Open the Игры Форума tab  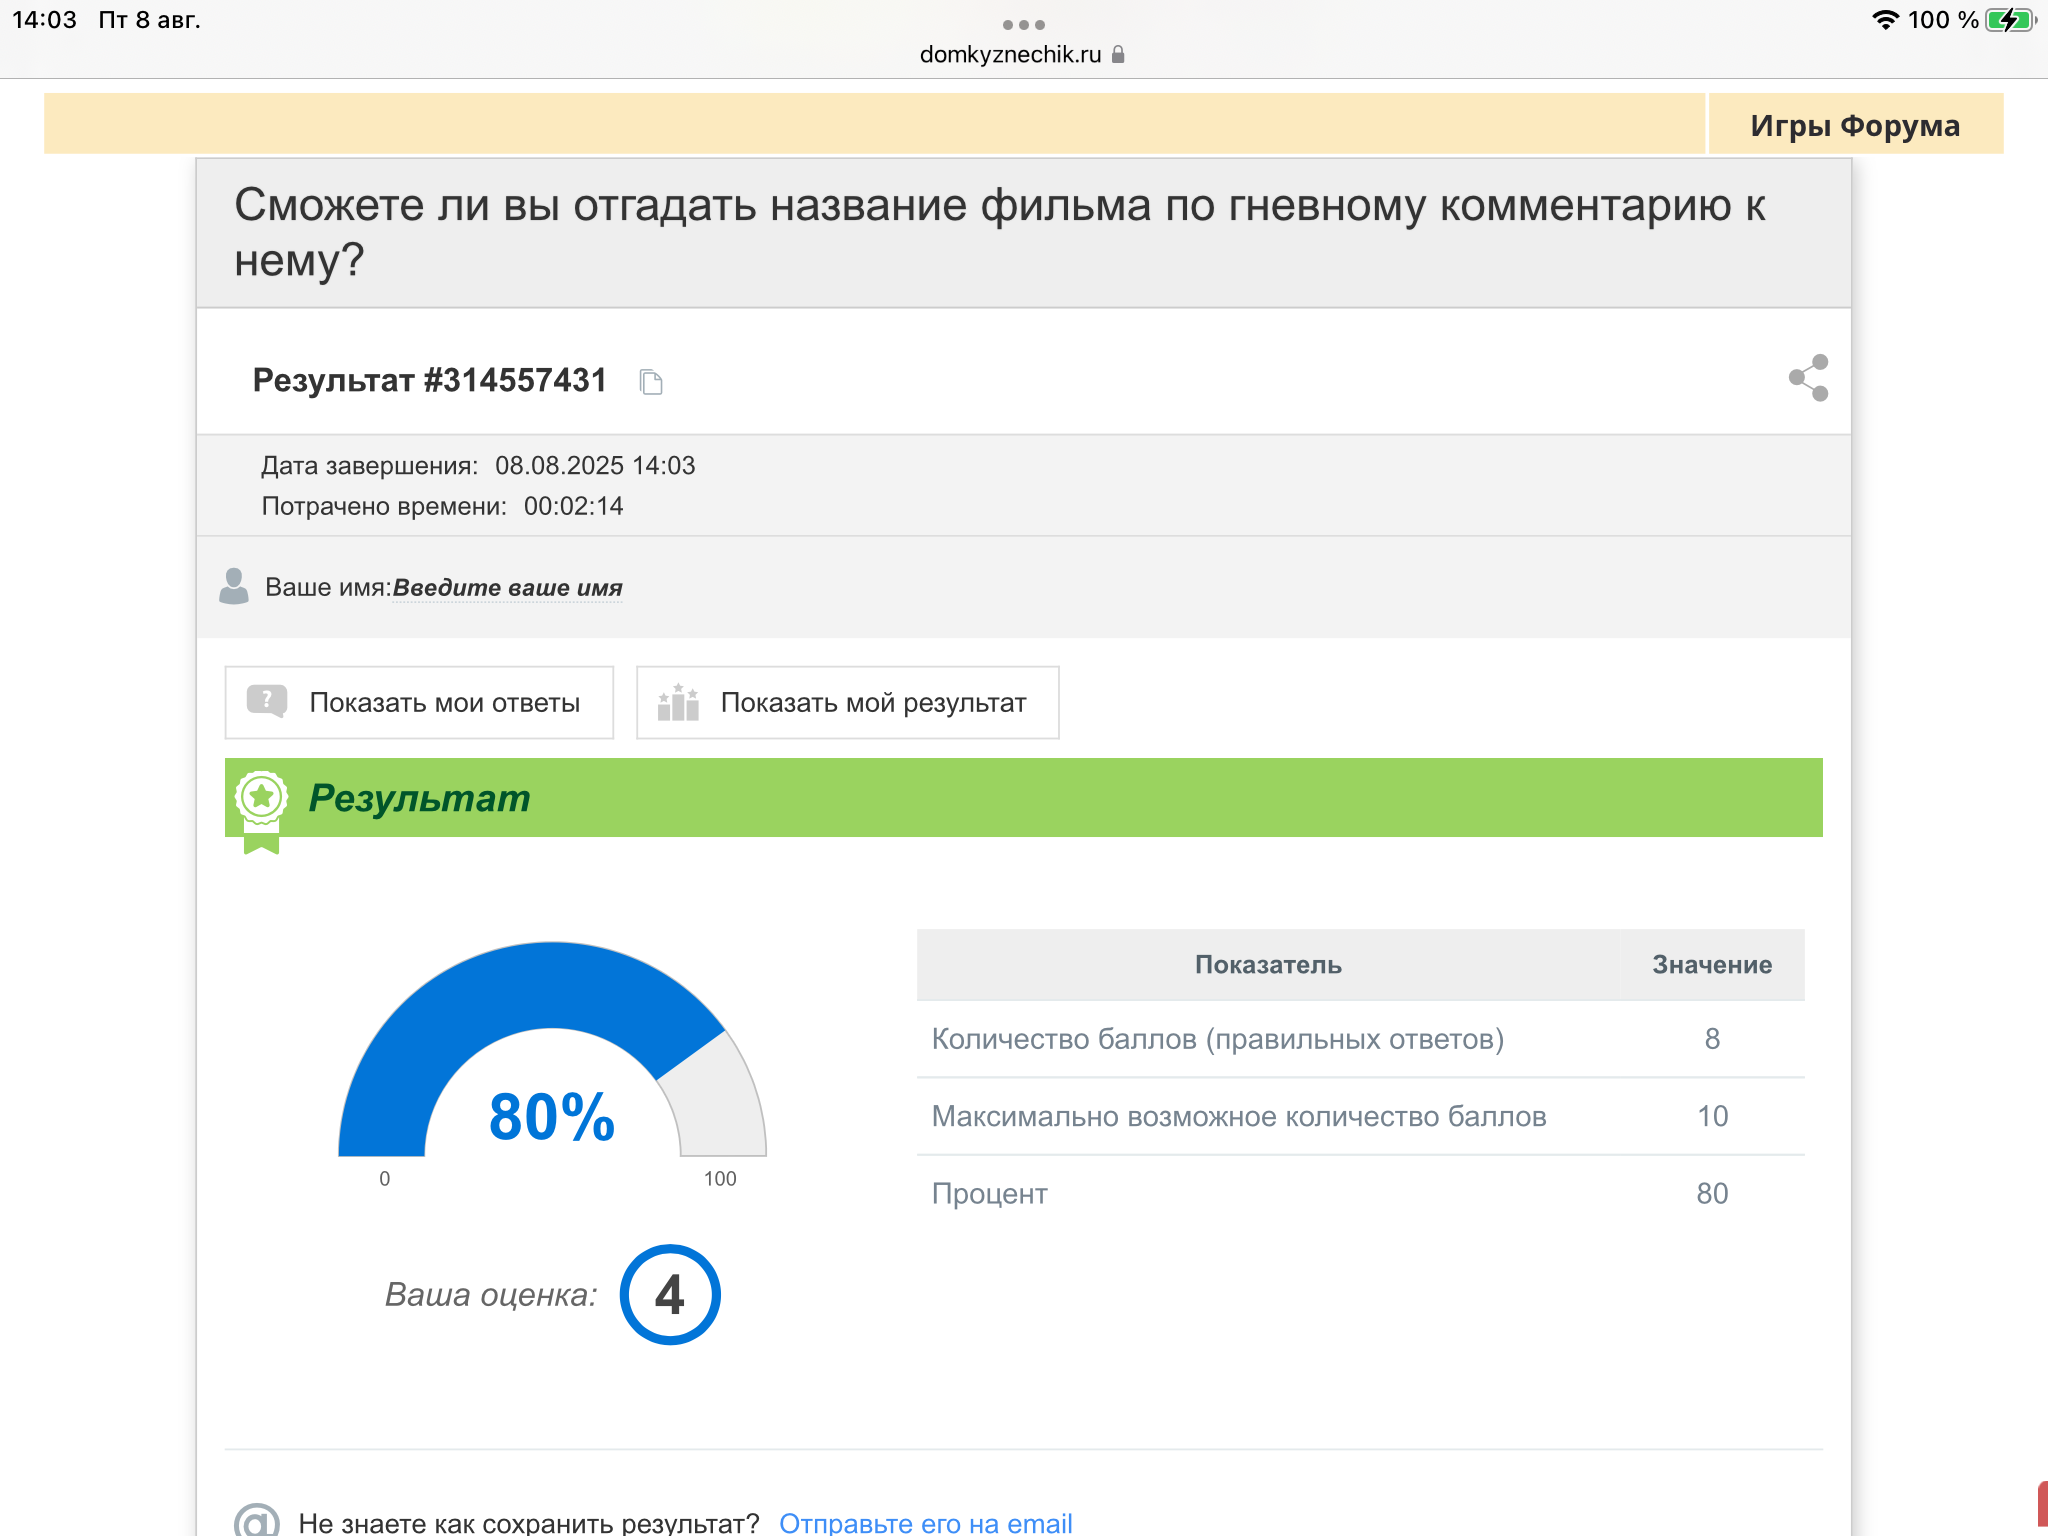pos(1855,124)
